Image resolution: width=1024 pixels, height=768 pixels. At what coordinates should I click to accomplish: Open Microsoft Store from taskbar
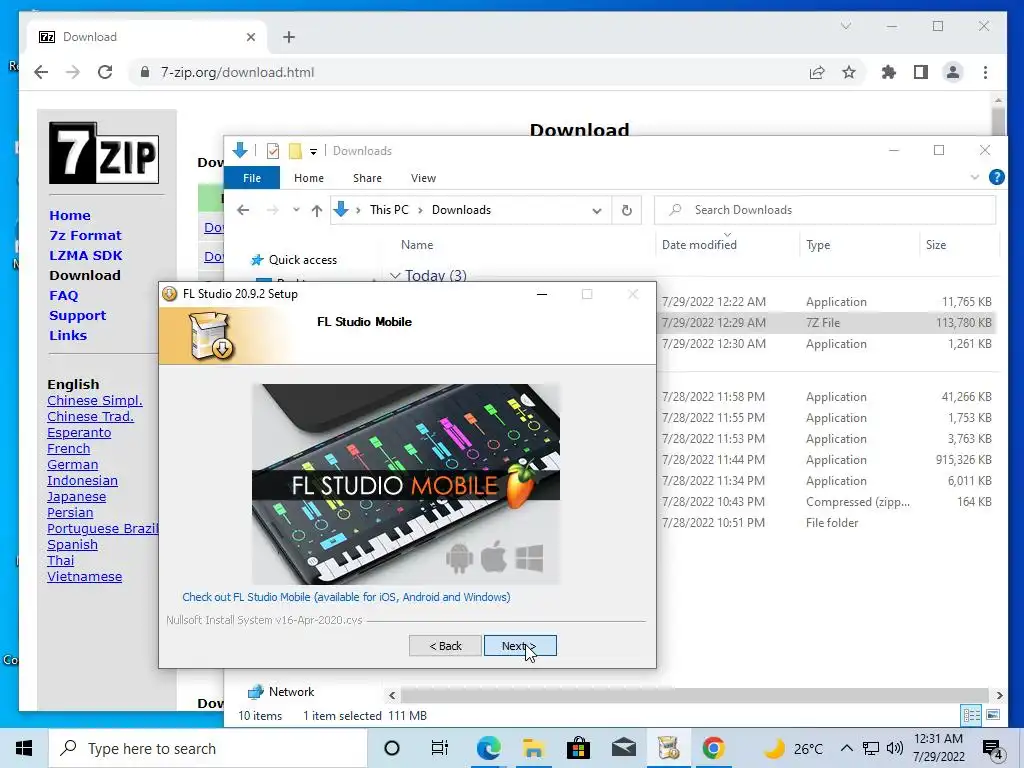click(x=578, y=748)
